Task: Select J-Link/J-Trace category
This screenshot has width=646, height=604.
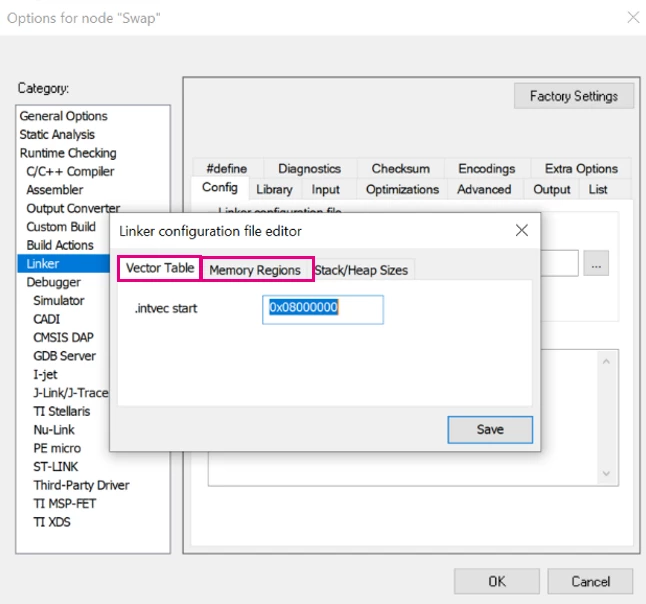Action: click(x=71, y=393)
